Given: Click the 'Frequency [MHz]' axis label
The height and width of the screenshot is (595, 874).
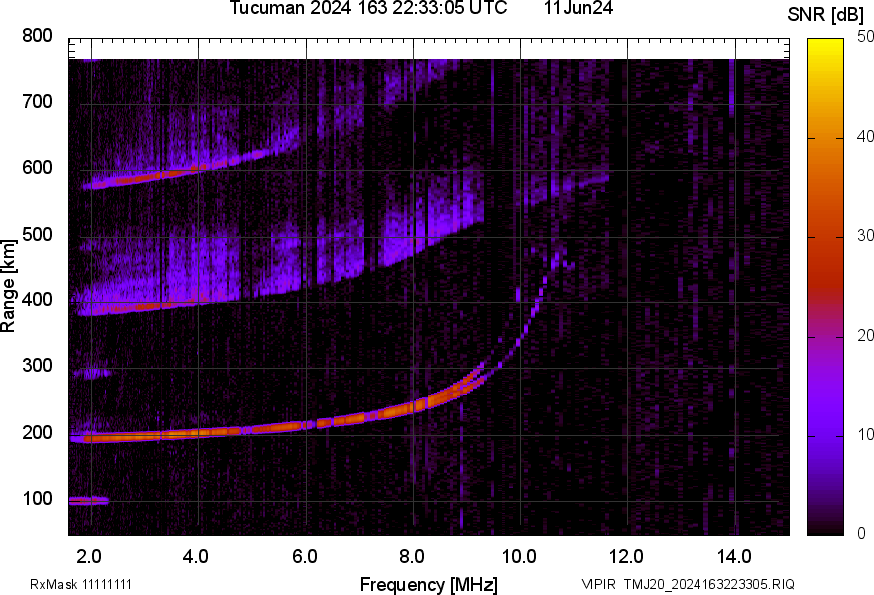Looking at the screenshot, I should [x=429, y=584].
